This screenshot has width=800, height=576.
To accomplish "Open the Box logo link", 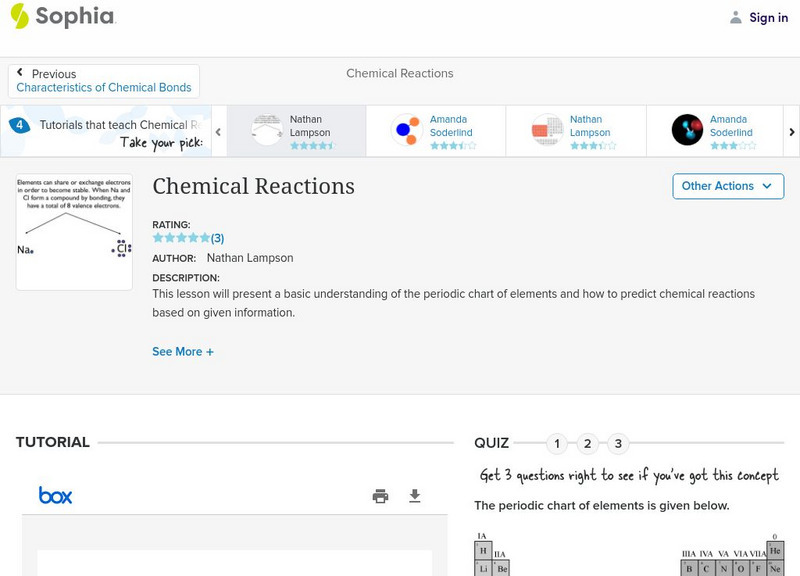I will pos(55,495).
